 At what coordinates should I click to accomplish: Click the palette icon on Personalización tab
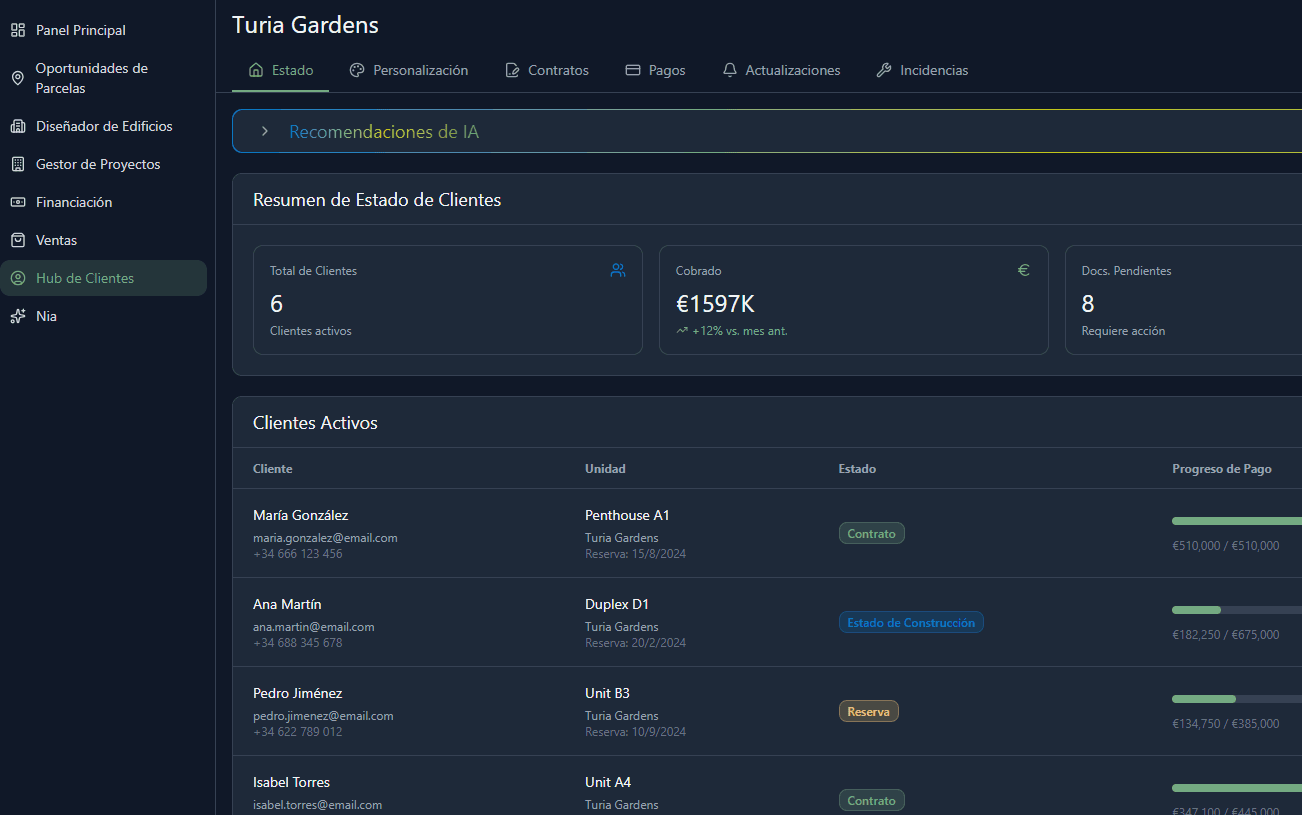357,70
